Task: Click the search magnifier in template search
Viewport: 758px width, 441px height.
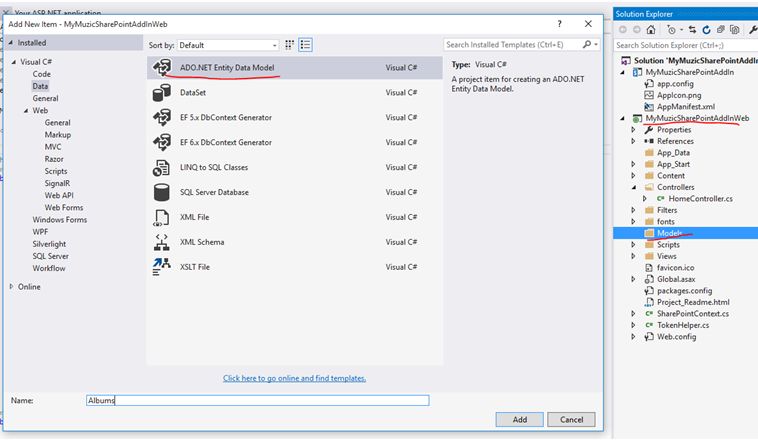Action: 586,44
